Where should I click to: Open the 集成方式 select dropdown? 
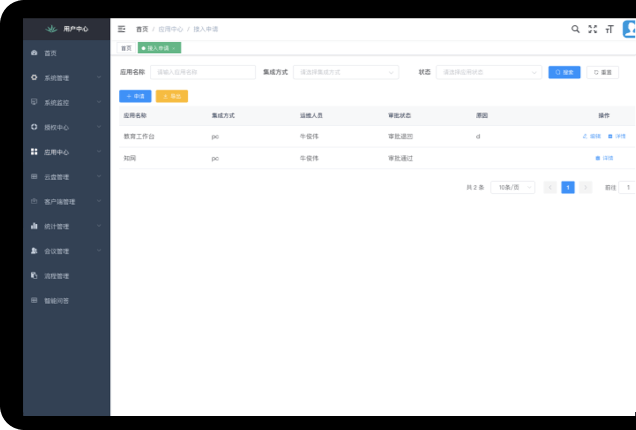[346, 72]
